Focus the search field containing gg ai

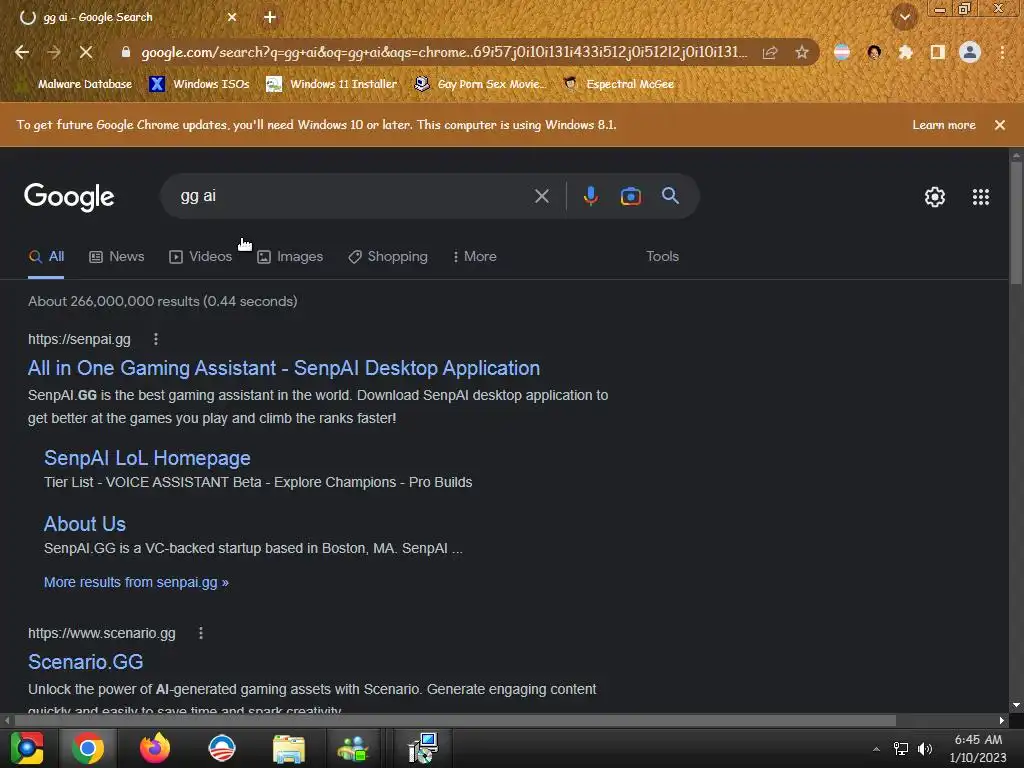(353, 196)
